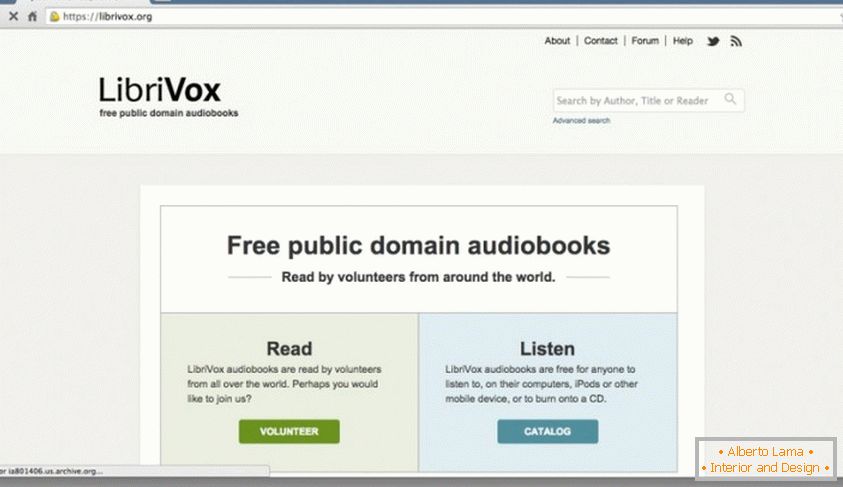Visit the Forum link
The height and width of the screenshot is (487, 843).
click(x=645, y=41)
